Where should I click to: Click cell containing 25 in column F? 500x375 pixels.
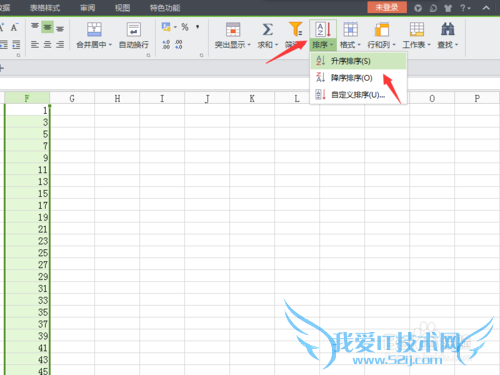coord(27,253)
